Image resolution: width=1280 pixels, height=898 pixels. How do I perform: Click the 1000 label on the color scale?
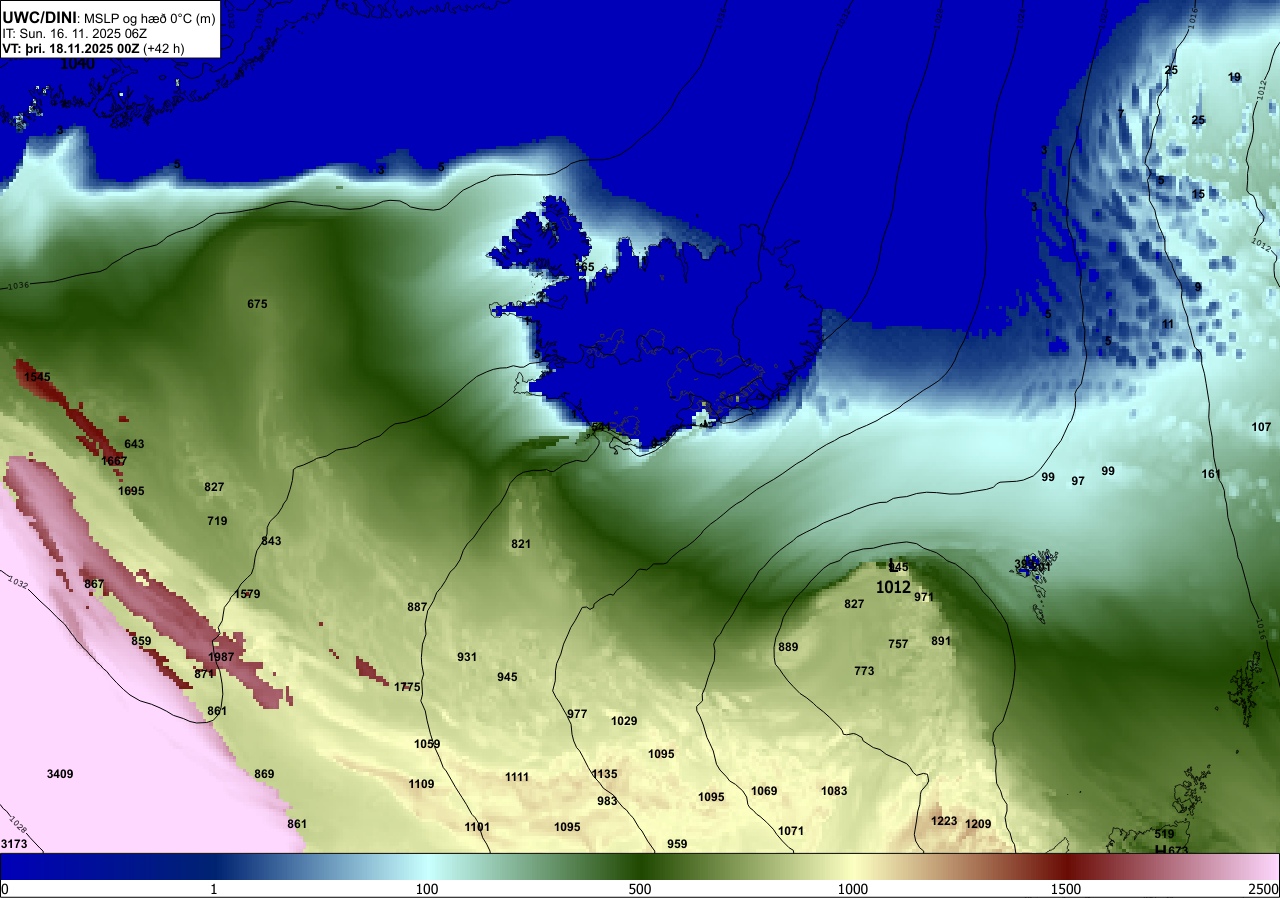852,889
